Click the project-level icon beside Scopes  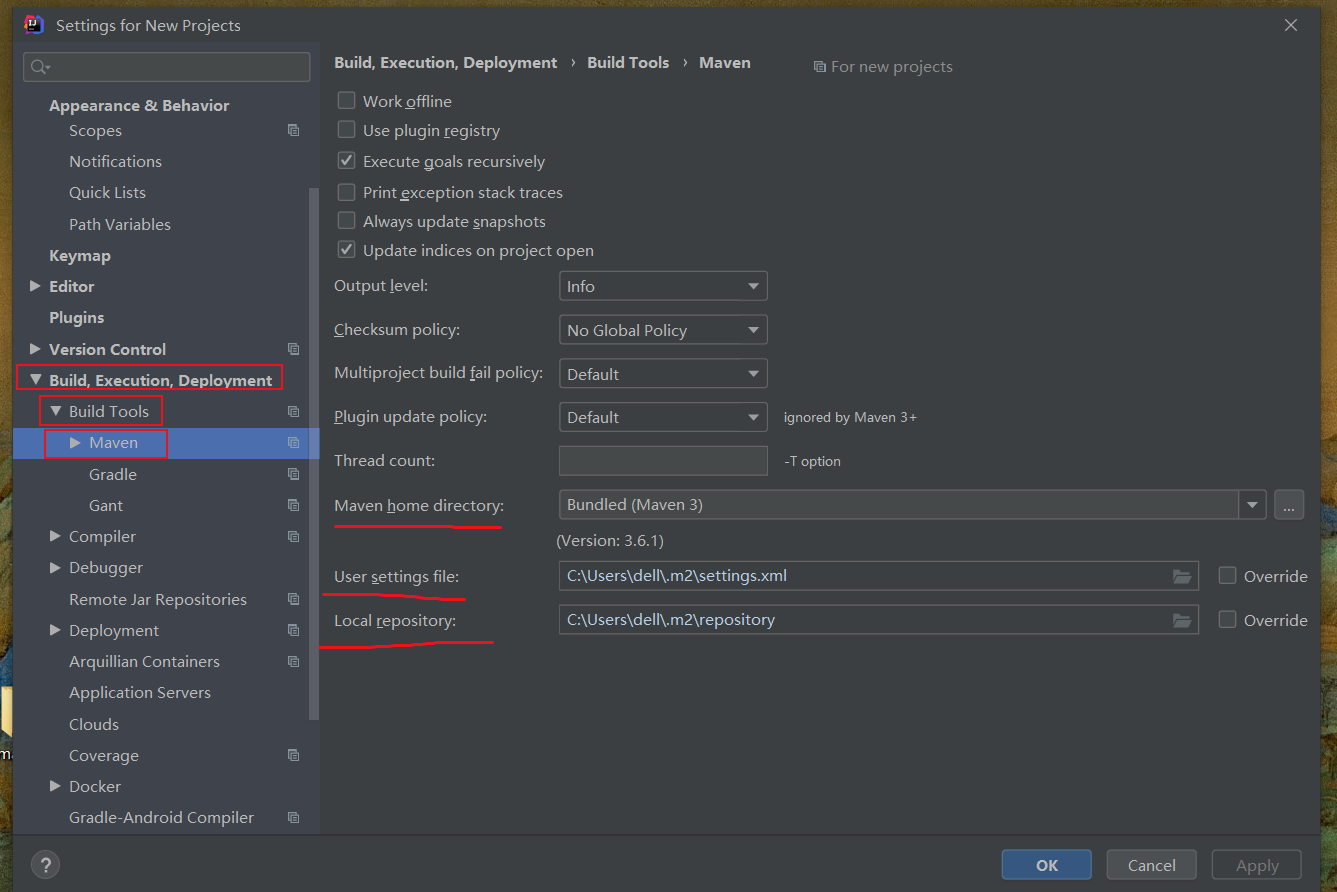pos(293,130)
